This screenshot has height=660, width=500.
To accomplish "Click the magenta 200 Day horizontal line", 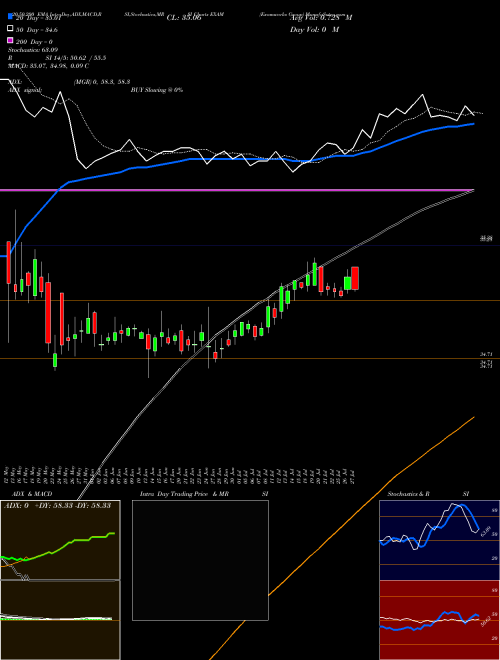I will (237, 190).
